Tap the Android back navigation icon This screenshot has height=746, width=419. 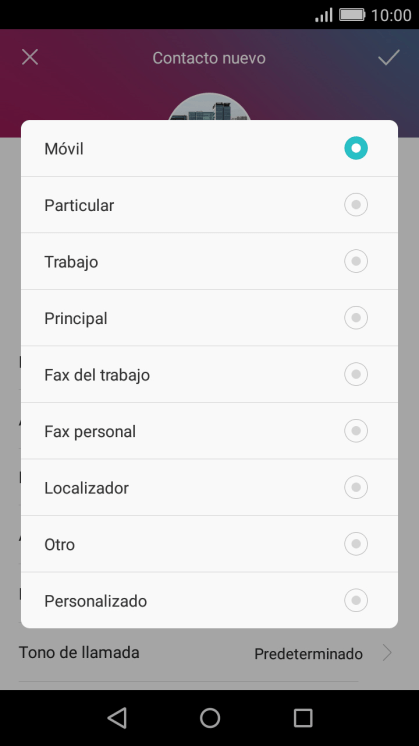(117, 717)
